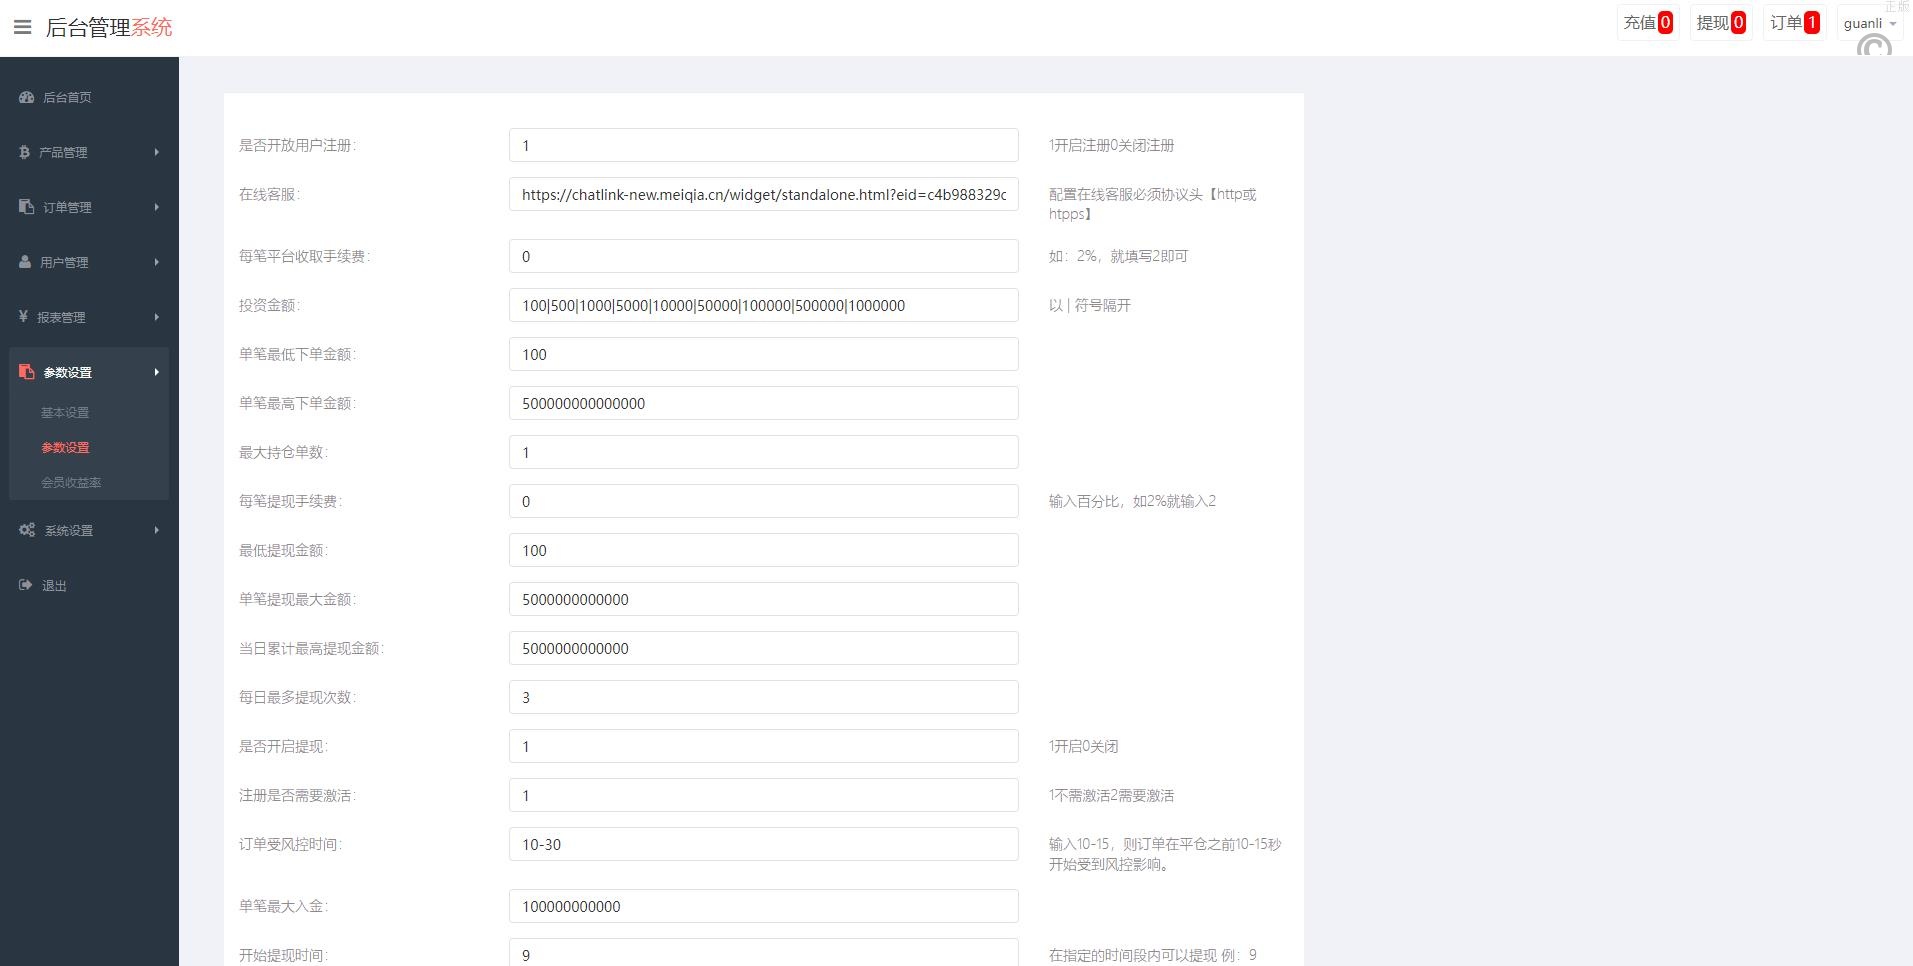
Task: Focus the 投资金额 input field
Action: coord(763,305)
